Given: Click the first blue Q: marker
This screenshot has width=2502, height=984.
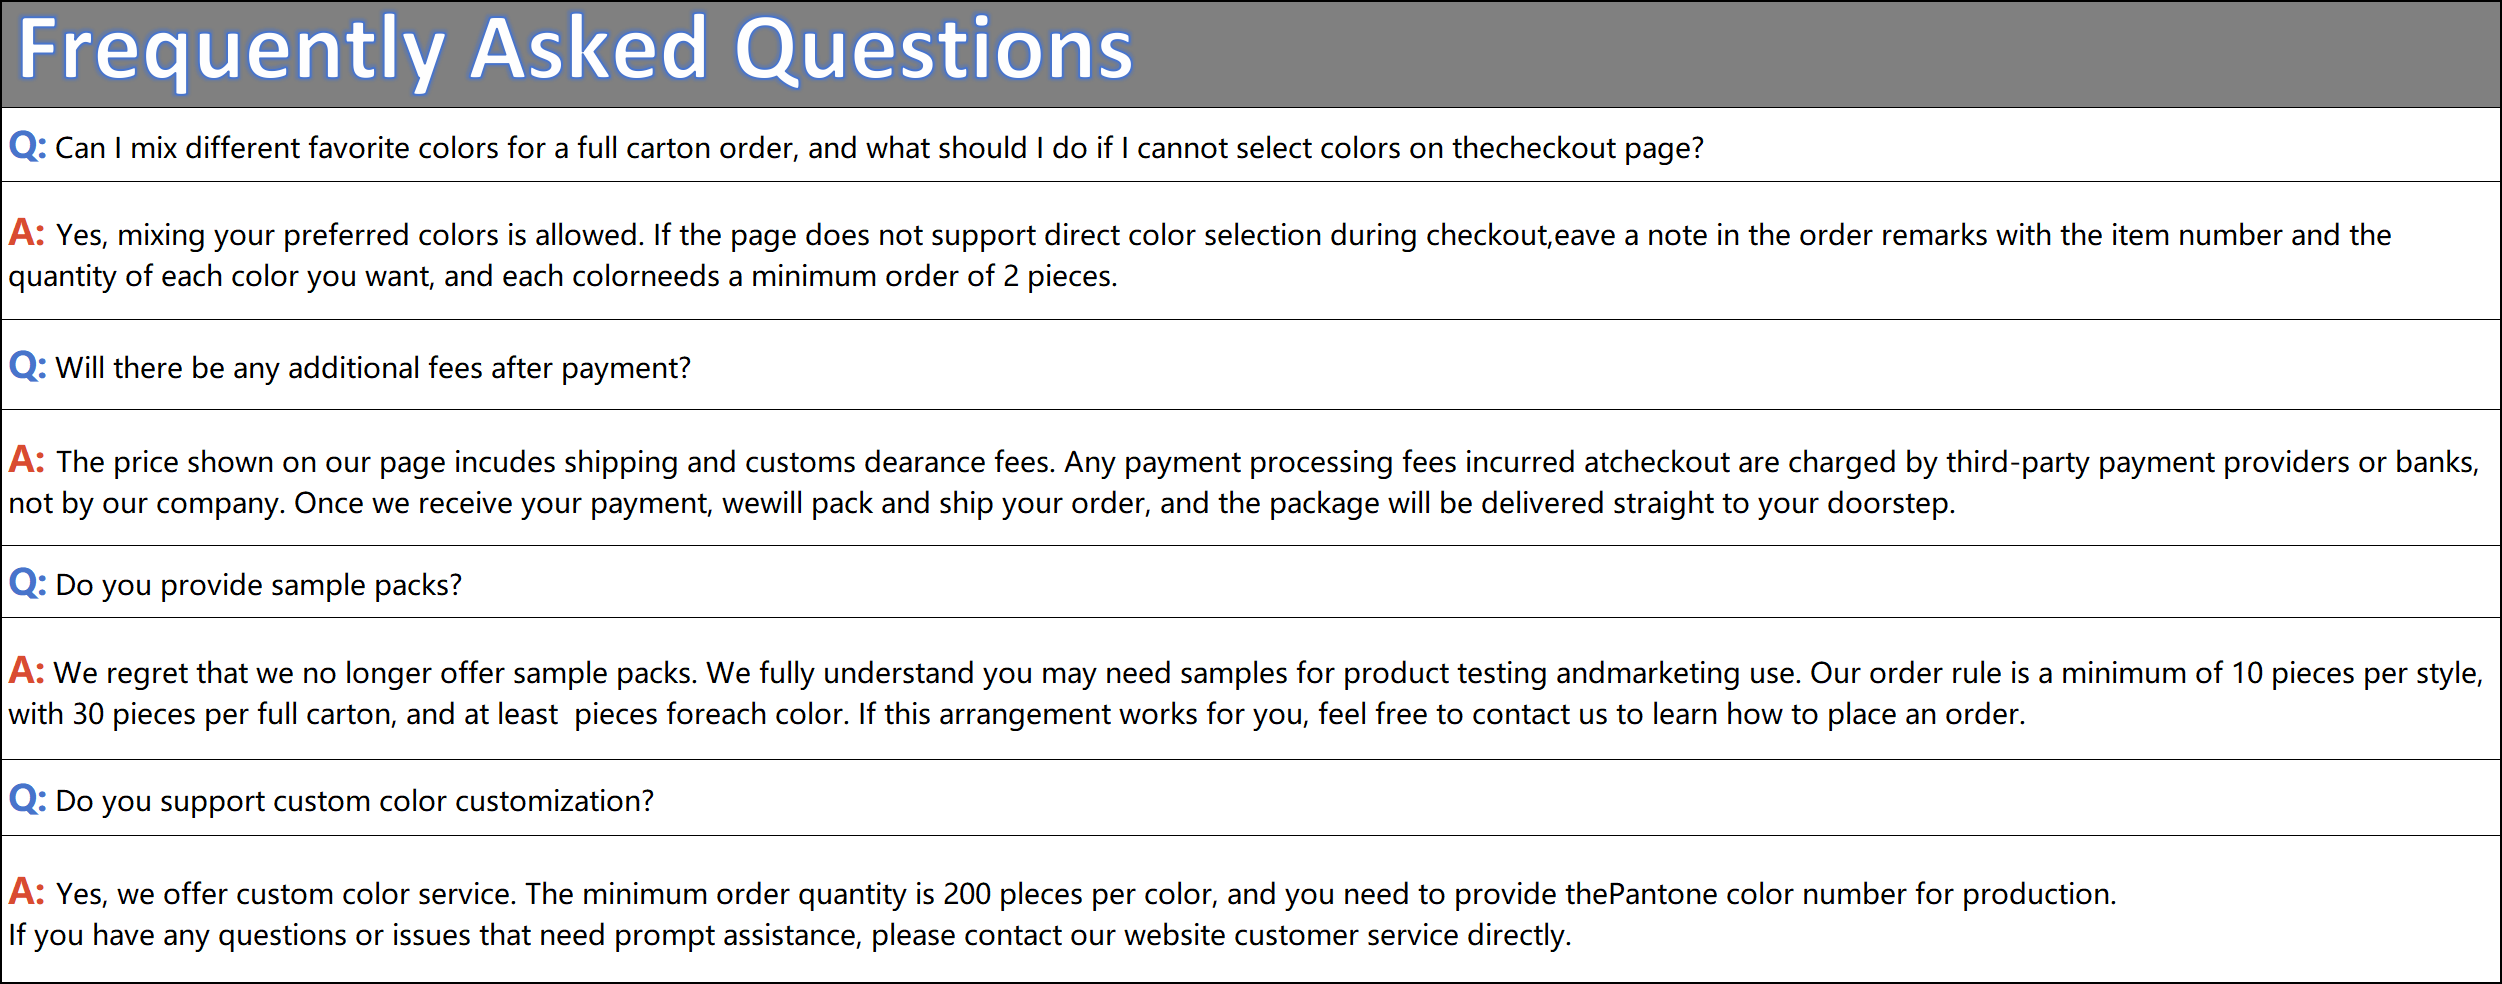Looking at the screenshot, I should click(27, 146).
